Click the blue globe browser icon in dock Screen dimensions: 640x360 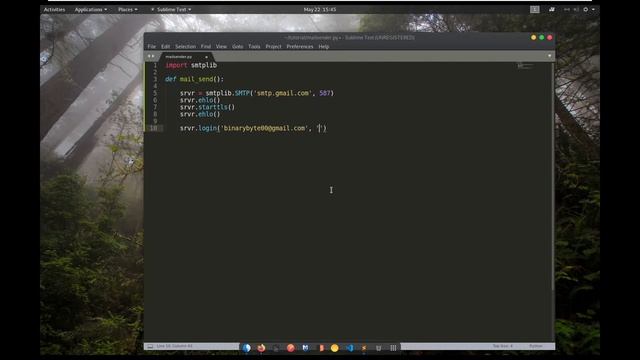pyautogui.click(x=247, y=348)
